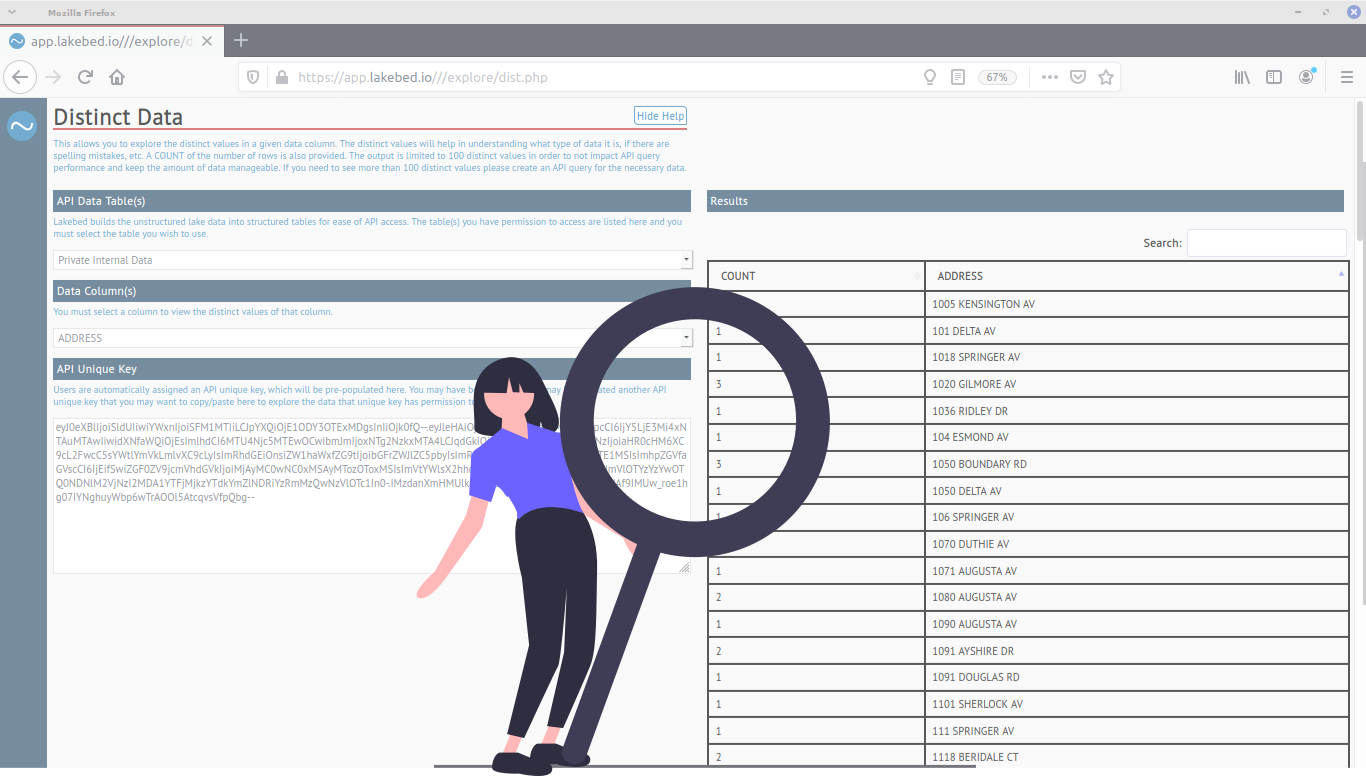Click the '1071 AUGUSTA AV' cell
1366x776 pixels.
pos(1137,571)
